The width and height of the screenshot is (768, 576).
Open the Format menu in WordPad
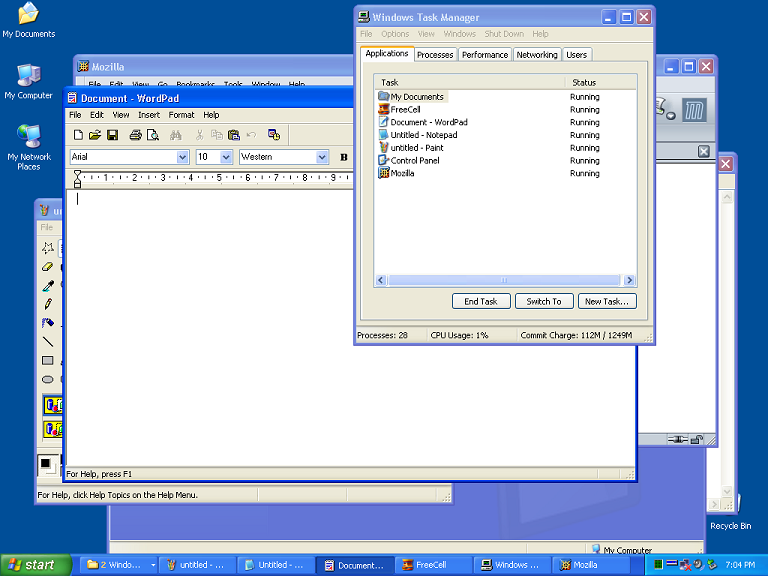pyautogui.click(x=181, y=115)
